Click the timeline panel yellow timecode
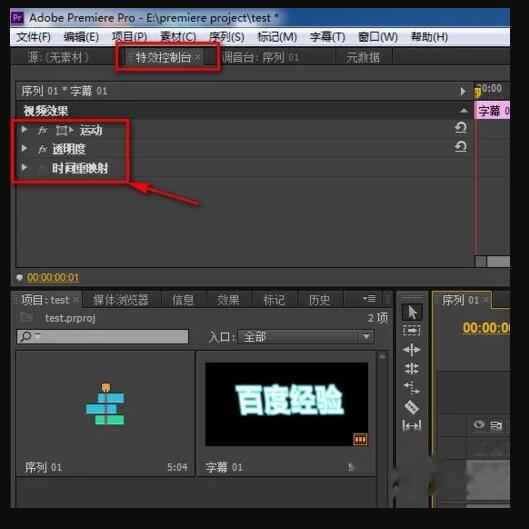Image resolution: width=529 pixels, height=529 pixels. point(486,328)
